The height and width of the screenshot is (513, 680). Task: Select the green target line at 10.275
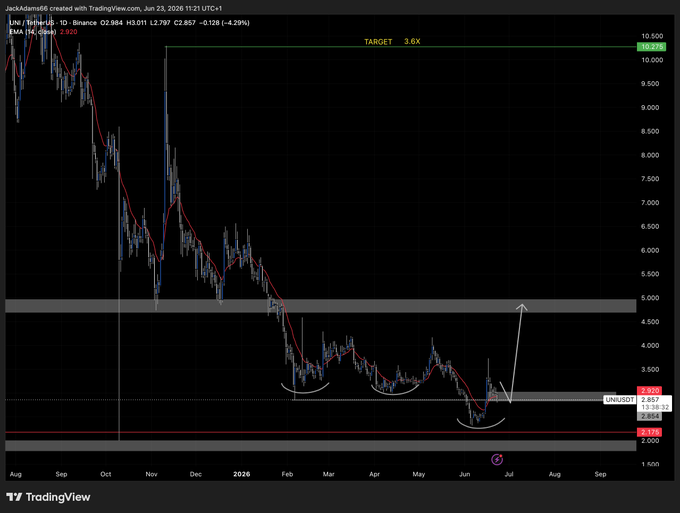[x=401, y=47]
